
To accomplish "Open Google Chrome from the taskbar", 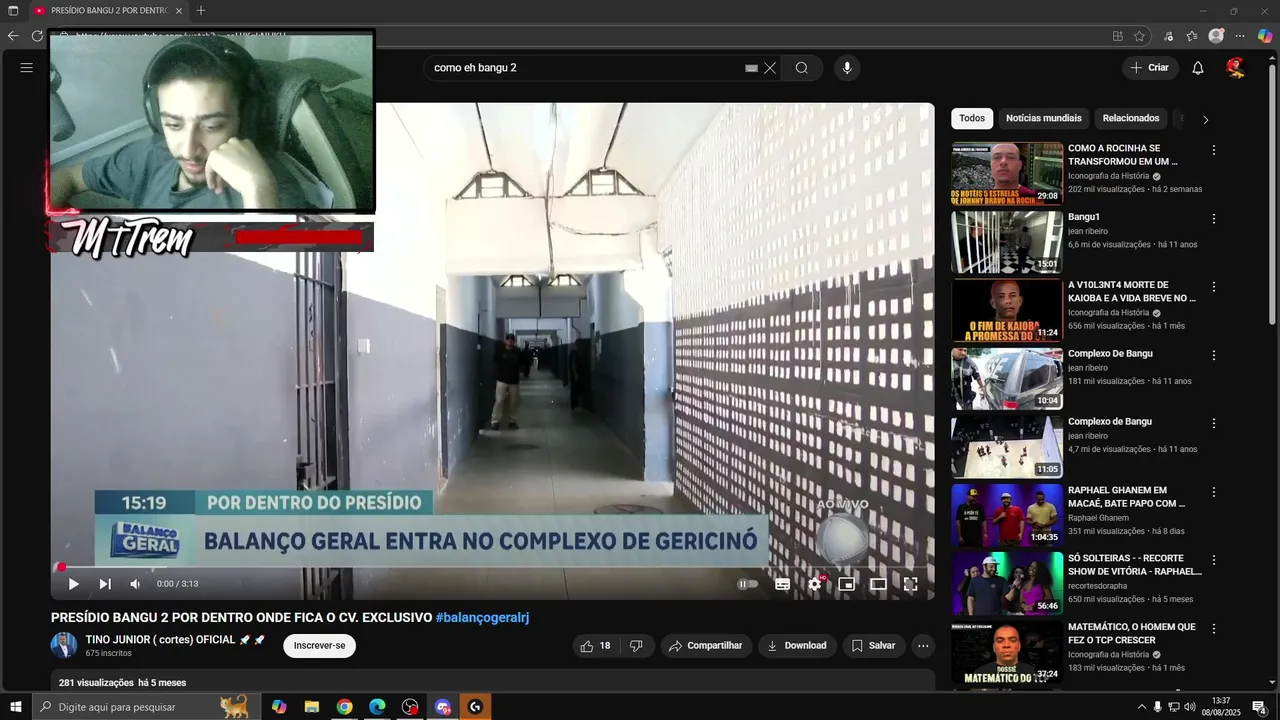I will 344,707.
